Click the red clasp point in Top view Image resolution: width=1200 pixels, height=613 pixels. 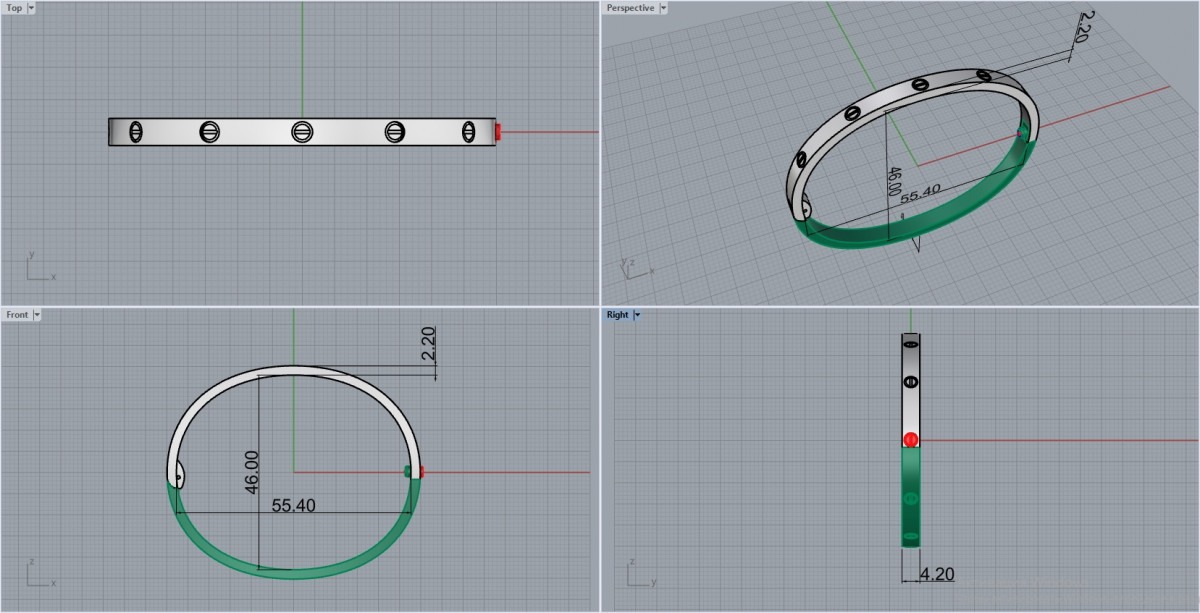[498, 132]
